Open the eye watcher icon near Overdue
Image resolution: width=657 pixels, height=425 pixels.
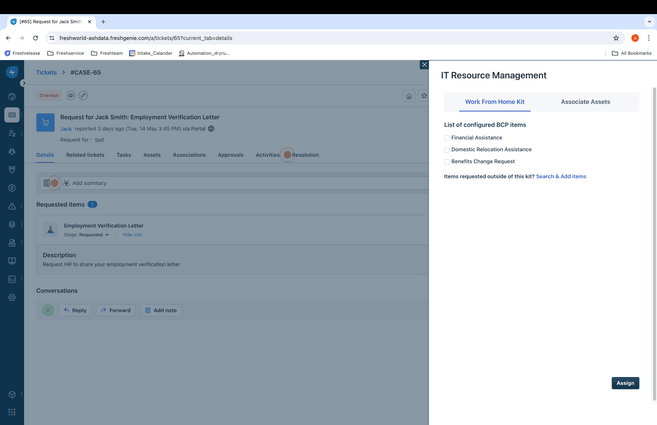point(71,96)
